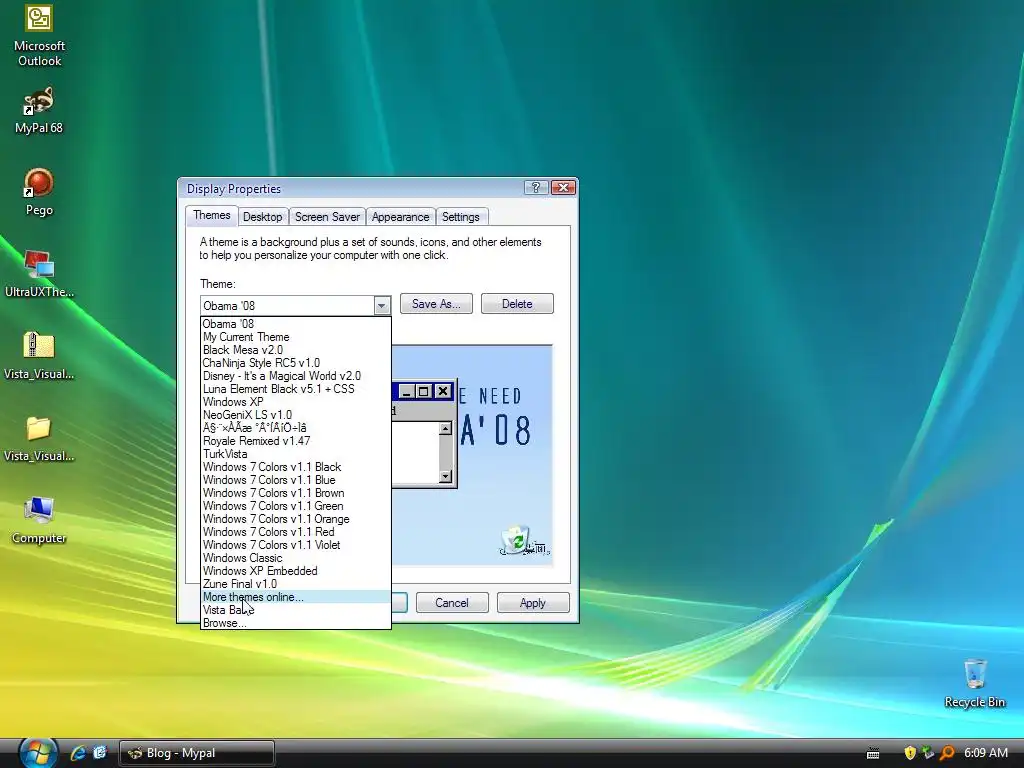1024x768 pixels.
Task: Close the Display Properties dialog
Action: click(x=563, y=188)
